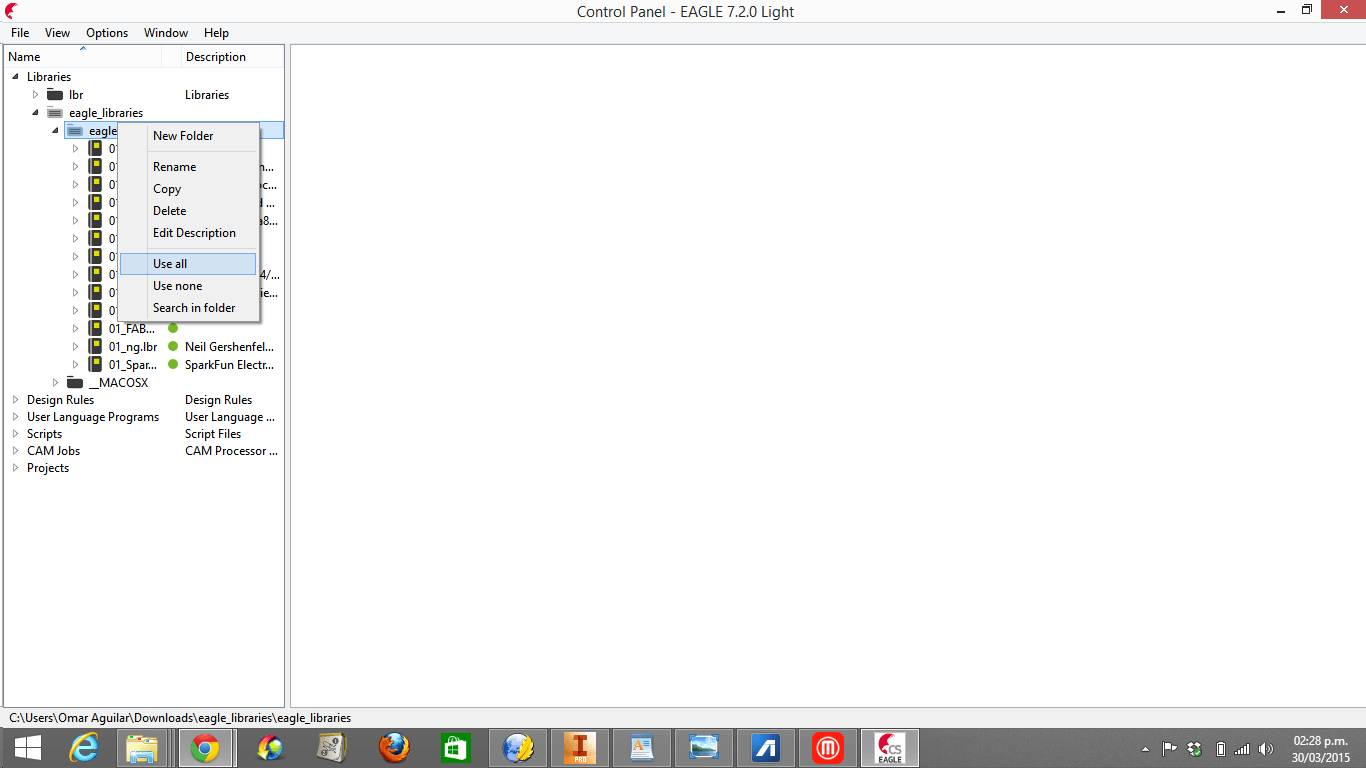This screenshot has width=1366, height=768.
Task: Choose Rename in context menu
Action: (x=188, y=167)
